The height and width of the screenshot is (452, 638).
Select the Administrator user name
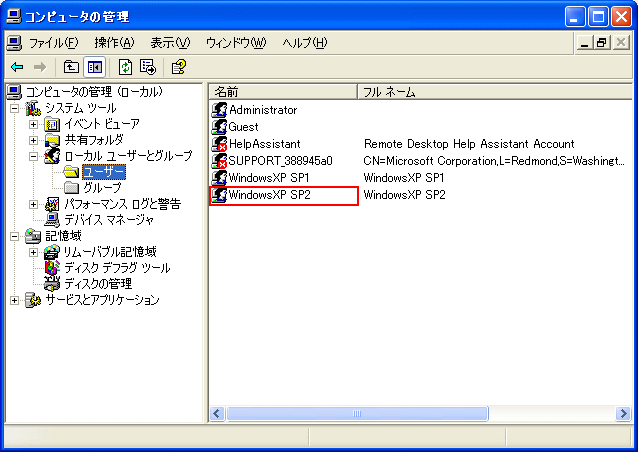pos(263,110)
